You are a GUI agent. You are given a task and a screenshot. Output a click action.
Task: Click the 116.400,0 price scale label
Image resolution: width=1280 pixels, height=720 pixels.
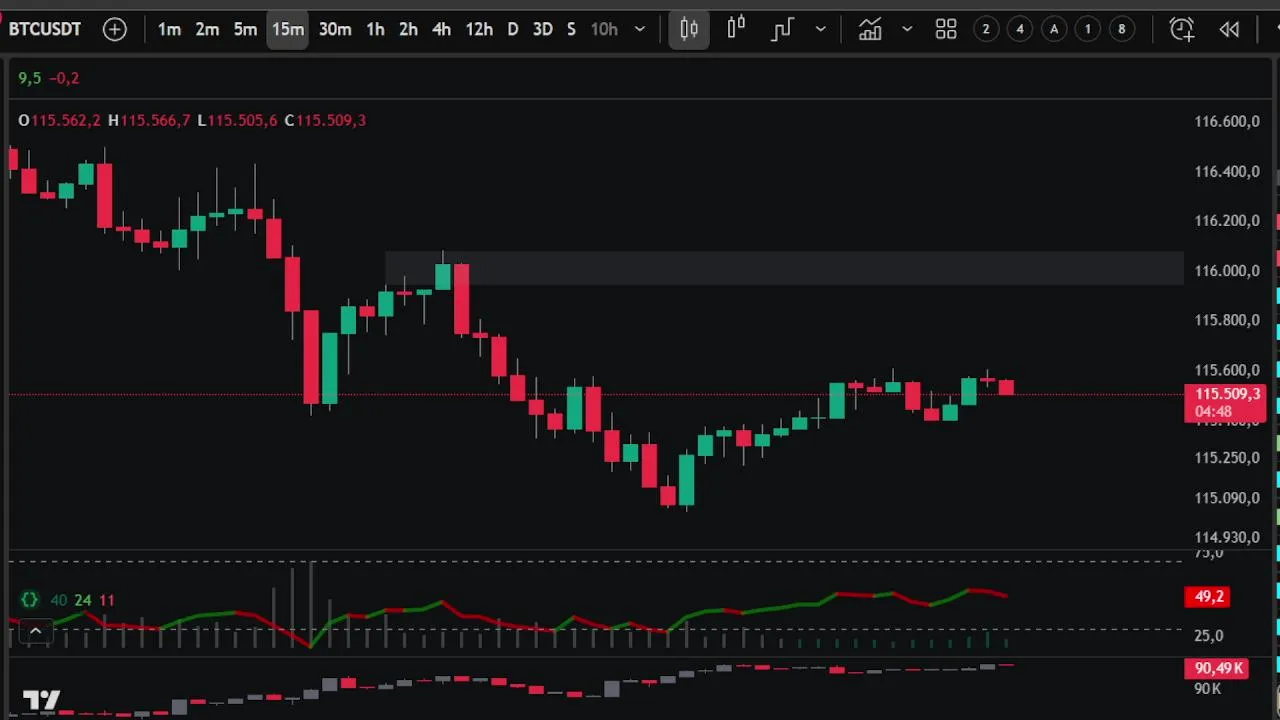tap(1227, 171)
